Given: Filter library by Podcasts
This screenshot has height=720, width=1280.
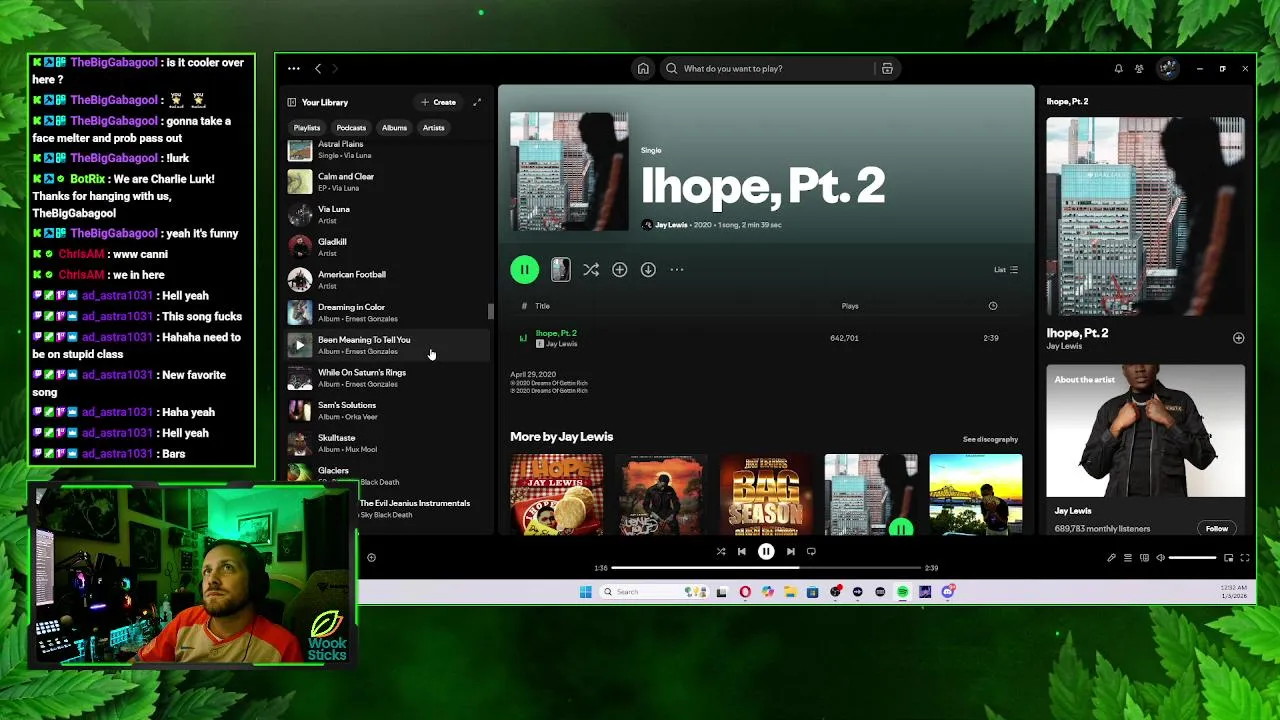Looking at the screenshot, I should [x=351, y=128].
